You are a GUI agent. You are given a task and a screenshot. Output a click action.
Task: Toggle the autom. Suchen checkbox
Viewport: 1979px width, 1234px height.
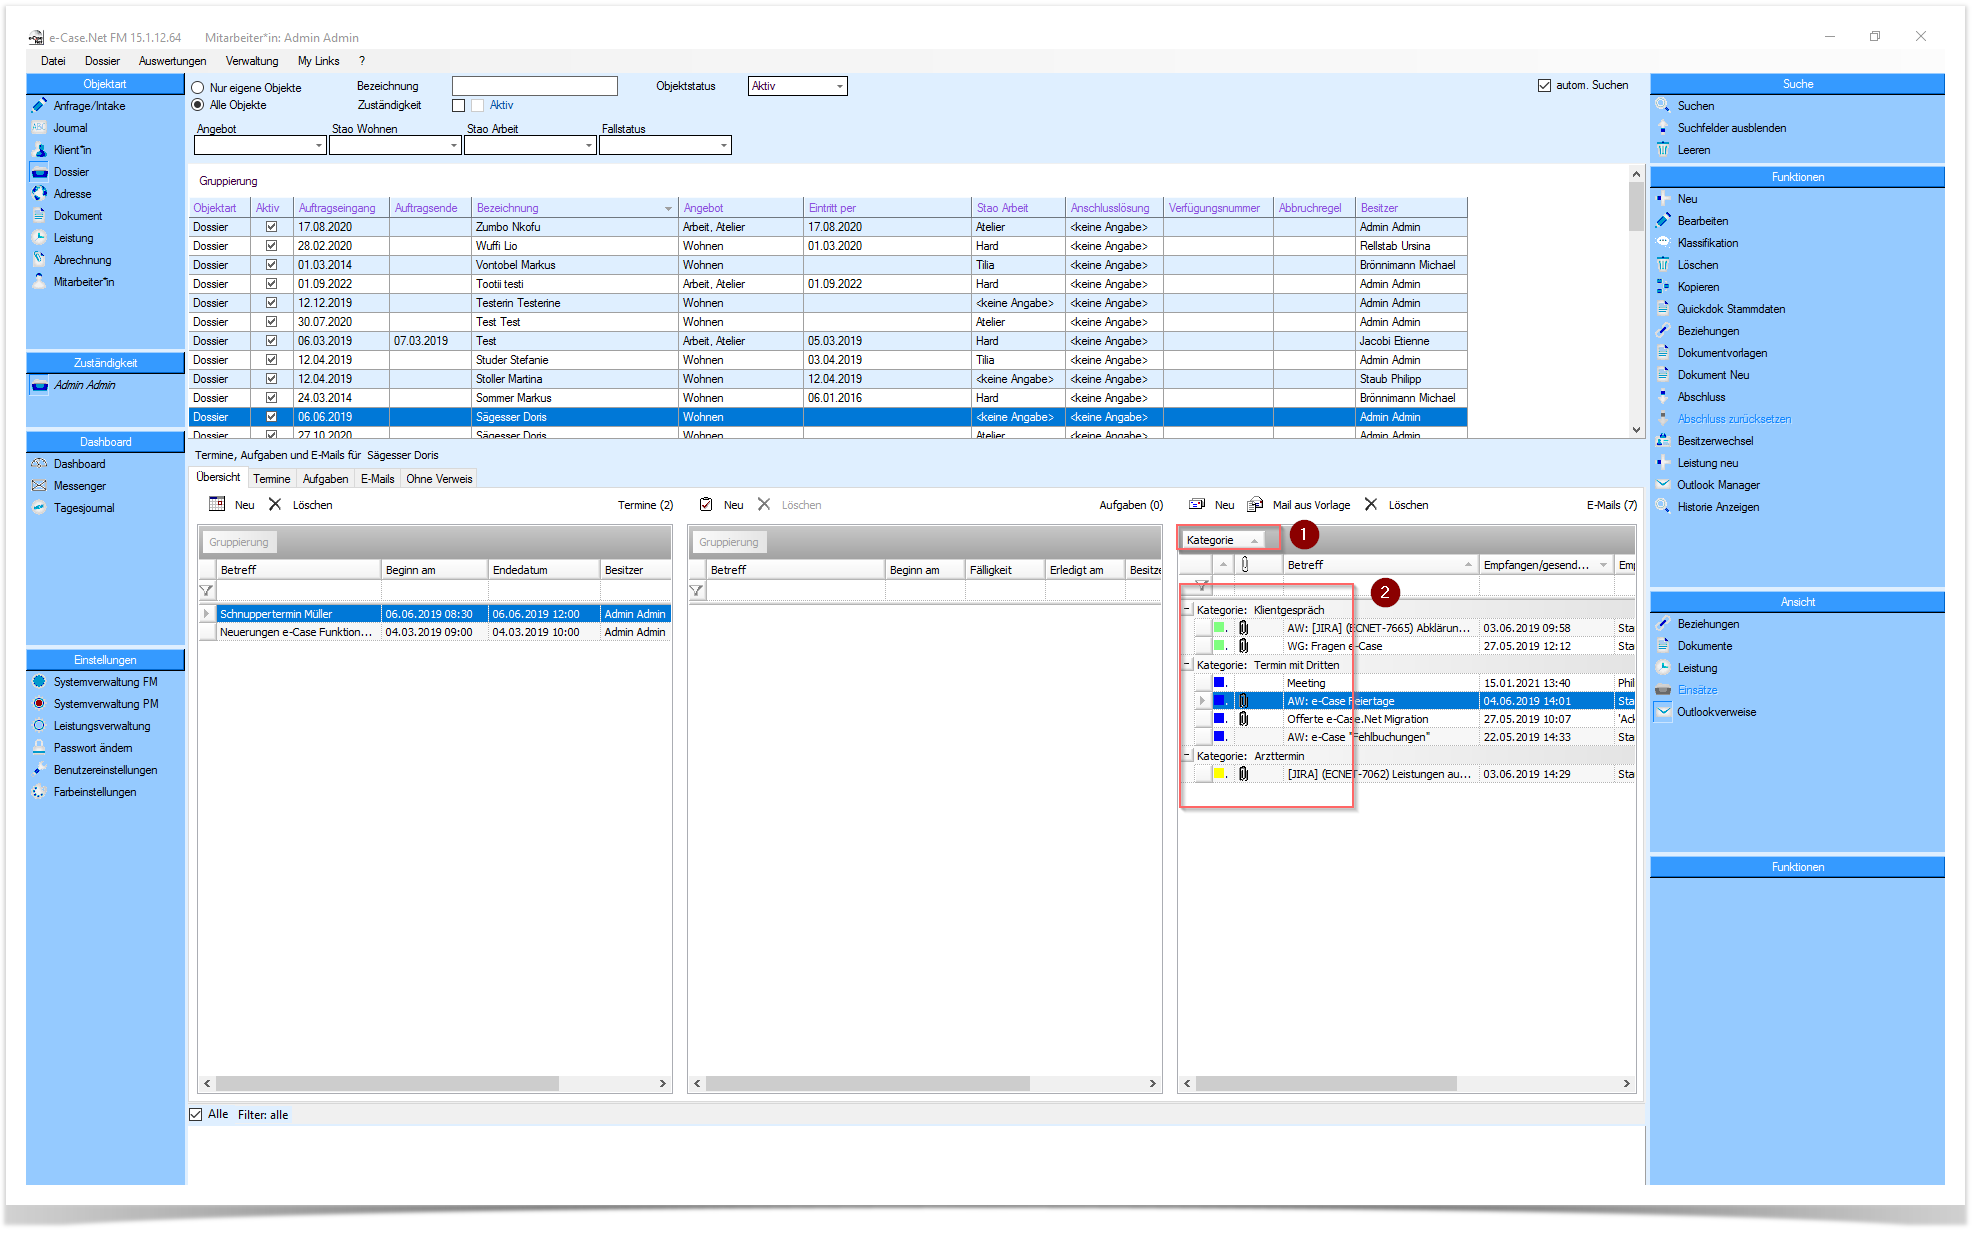click(1544, 85)
